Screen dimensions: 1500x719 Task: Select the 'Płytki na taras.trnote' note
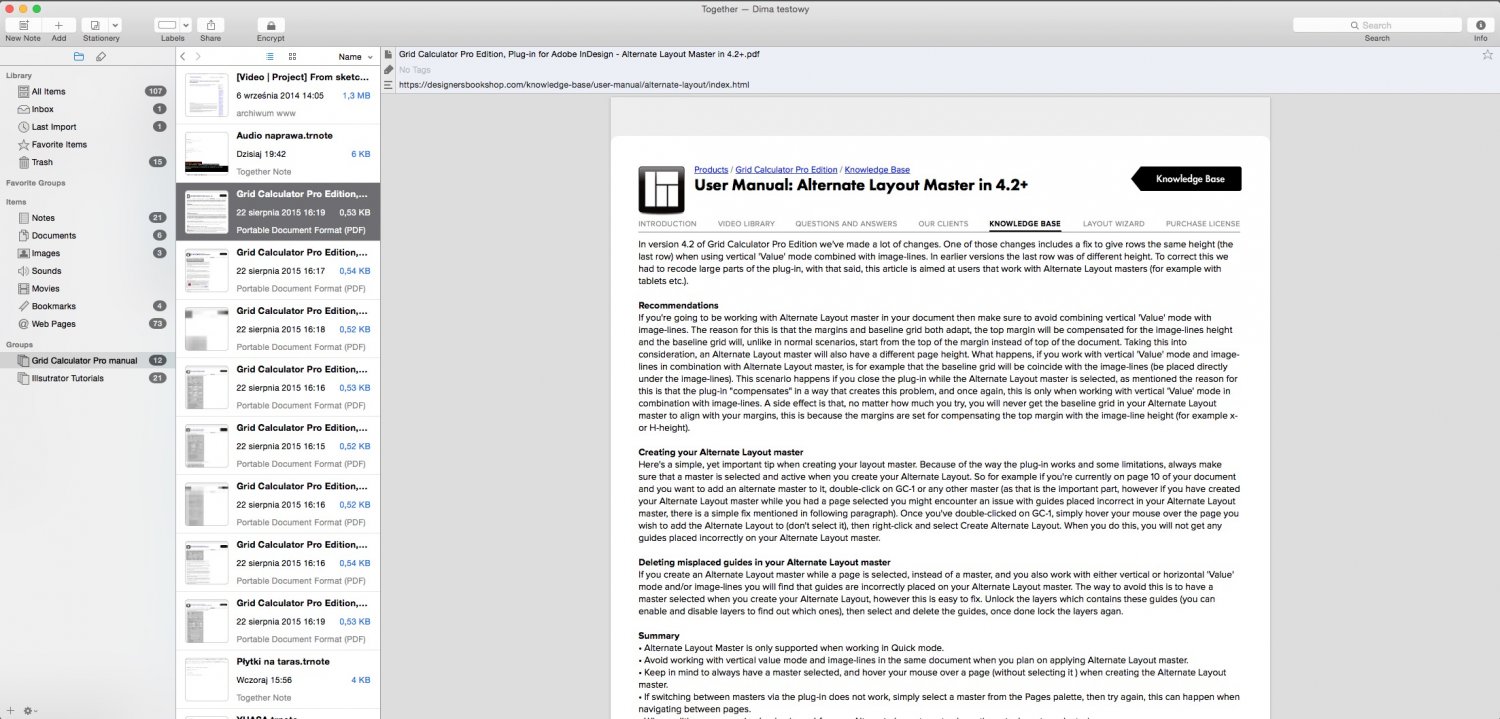[x=278, y=679]
